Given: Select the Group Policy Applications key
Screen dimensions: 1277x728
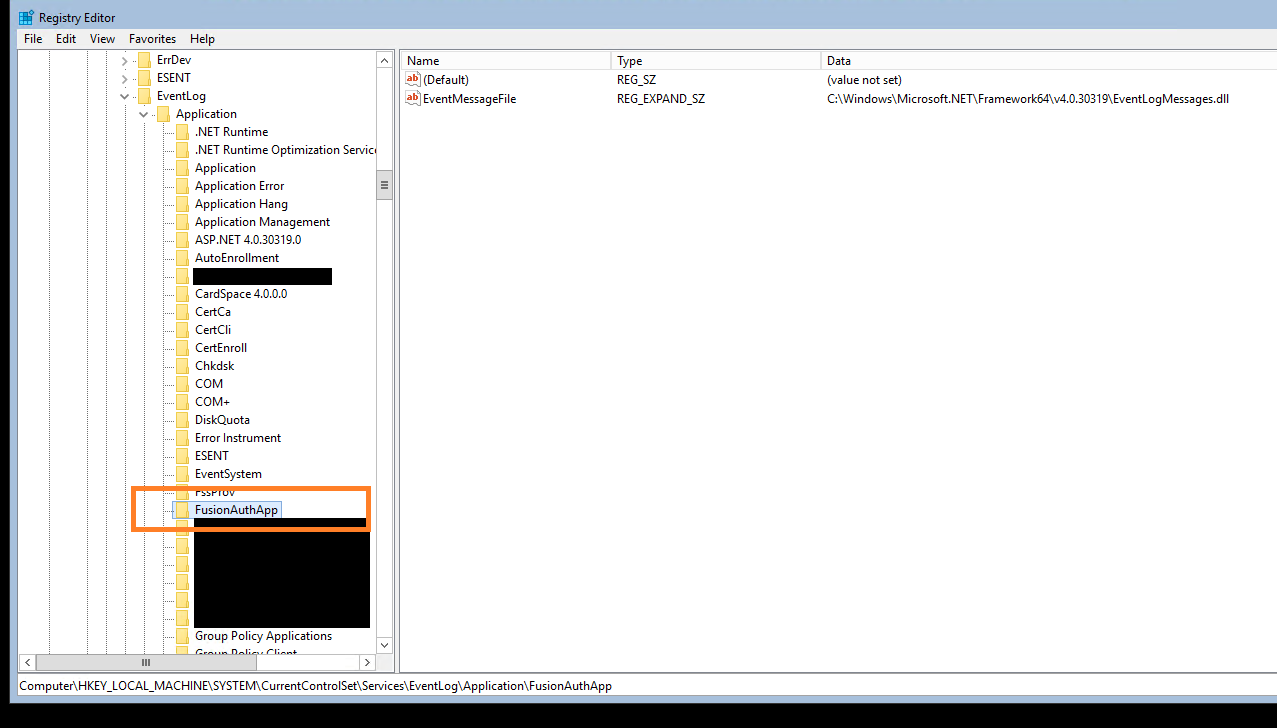Looking at the screenshot, I should click(264, 635).
